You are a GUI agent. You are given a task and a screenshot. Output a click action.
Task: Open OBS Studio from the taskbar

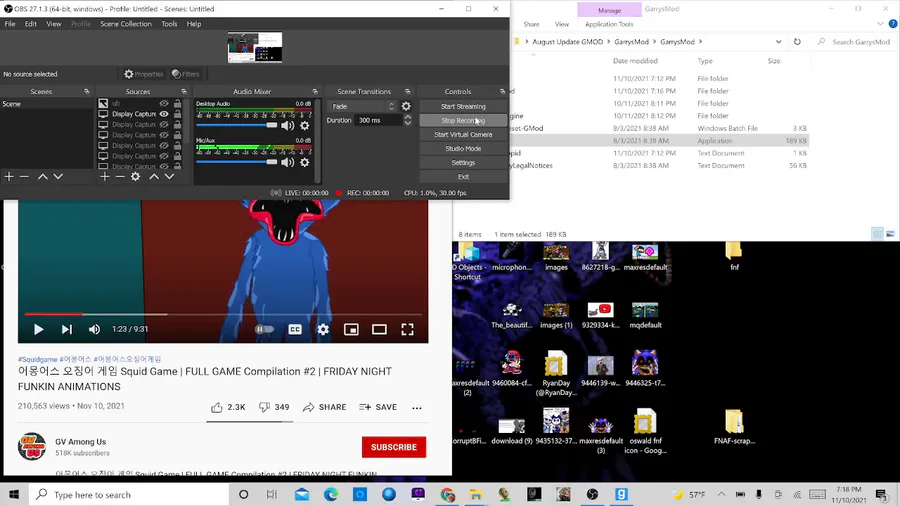[592, 495]
